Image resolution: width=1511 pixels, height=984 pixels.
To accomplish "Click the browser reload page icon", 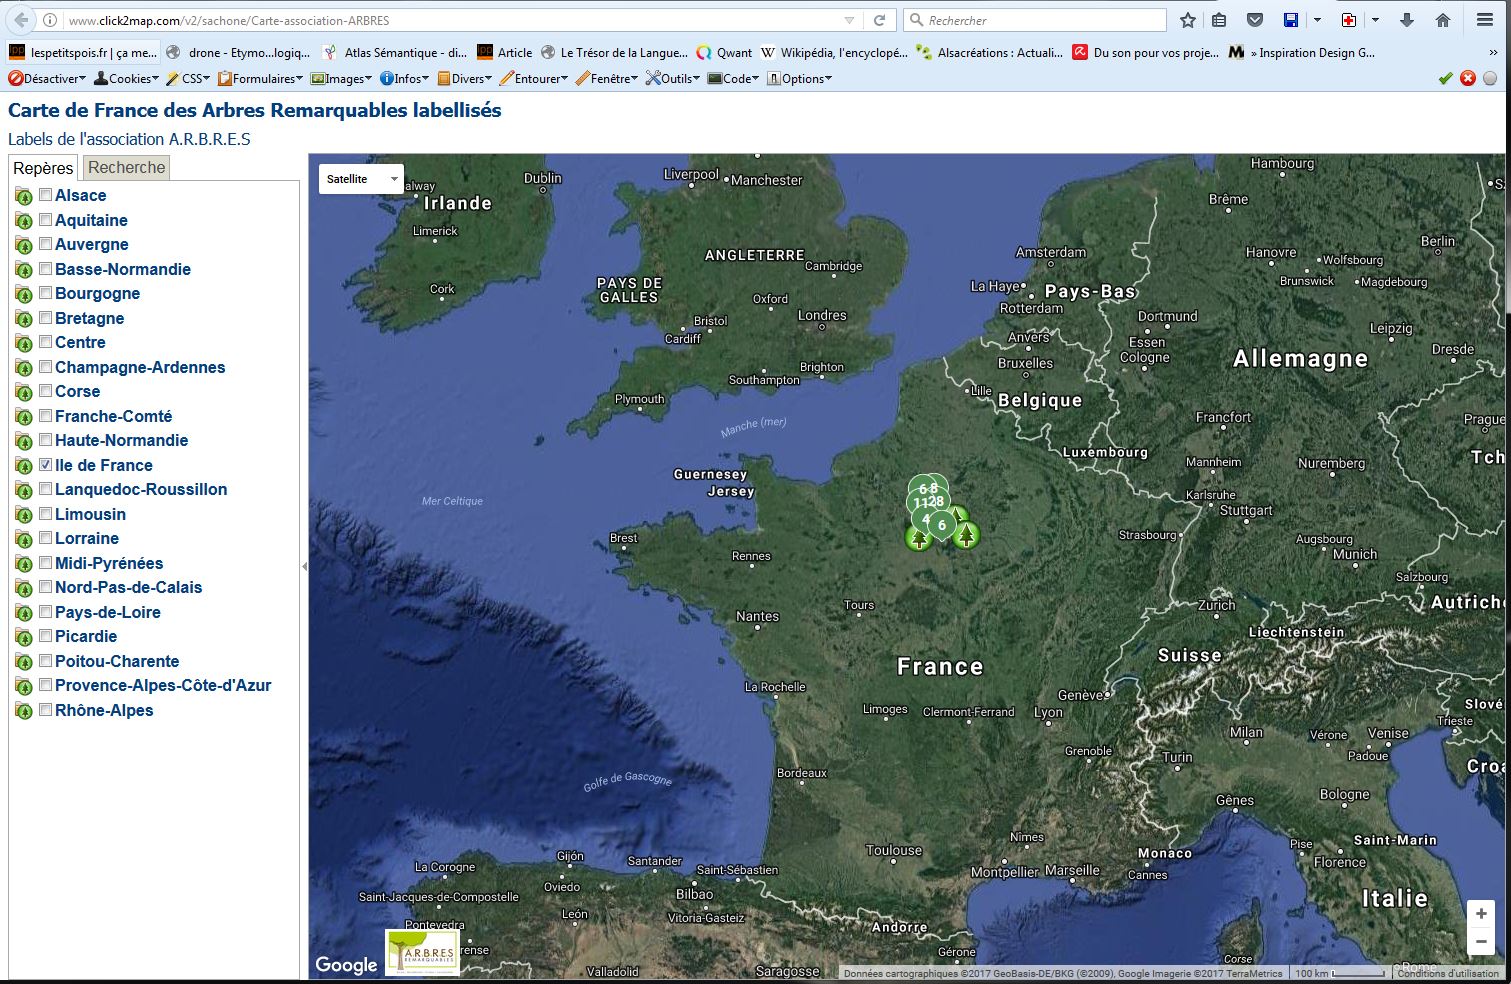I will [879, 20].
